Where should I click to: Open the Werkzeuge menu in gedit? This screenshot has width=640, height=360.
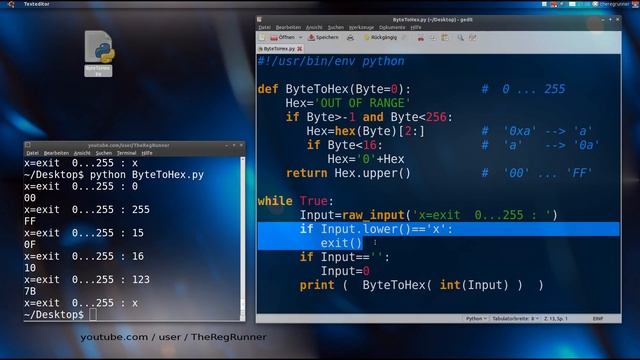(x=361, y=27)
